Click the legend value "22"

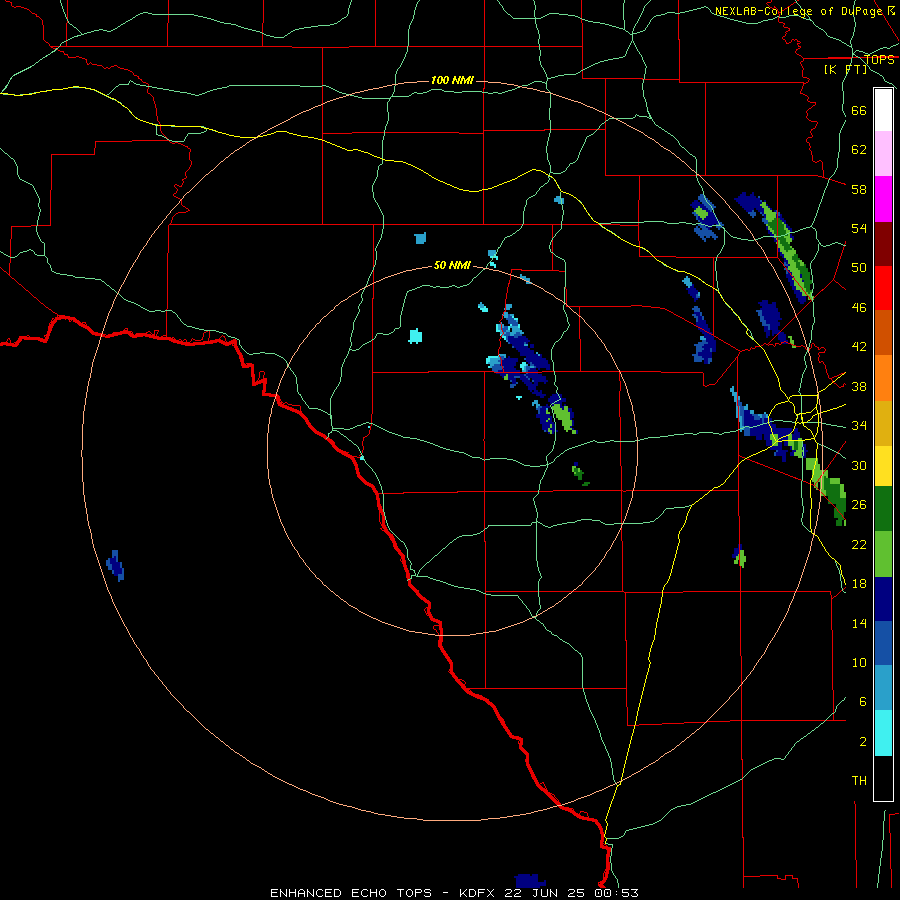point(859,544)
